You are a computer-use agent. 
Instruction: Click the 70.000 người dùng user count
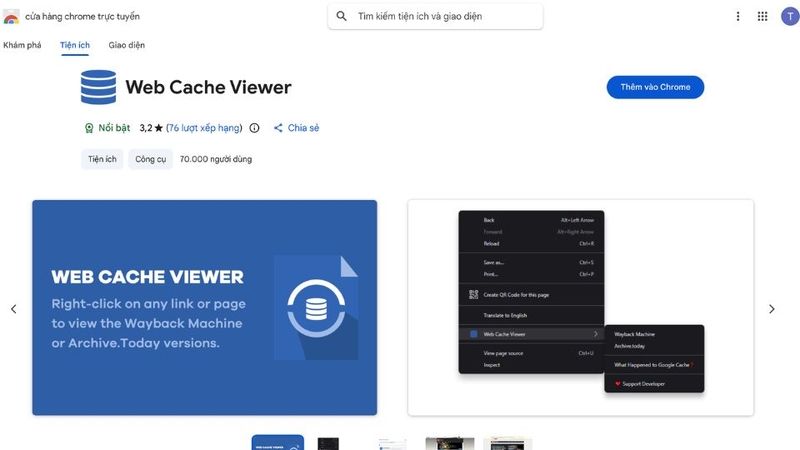click(x=216, y=159)
